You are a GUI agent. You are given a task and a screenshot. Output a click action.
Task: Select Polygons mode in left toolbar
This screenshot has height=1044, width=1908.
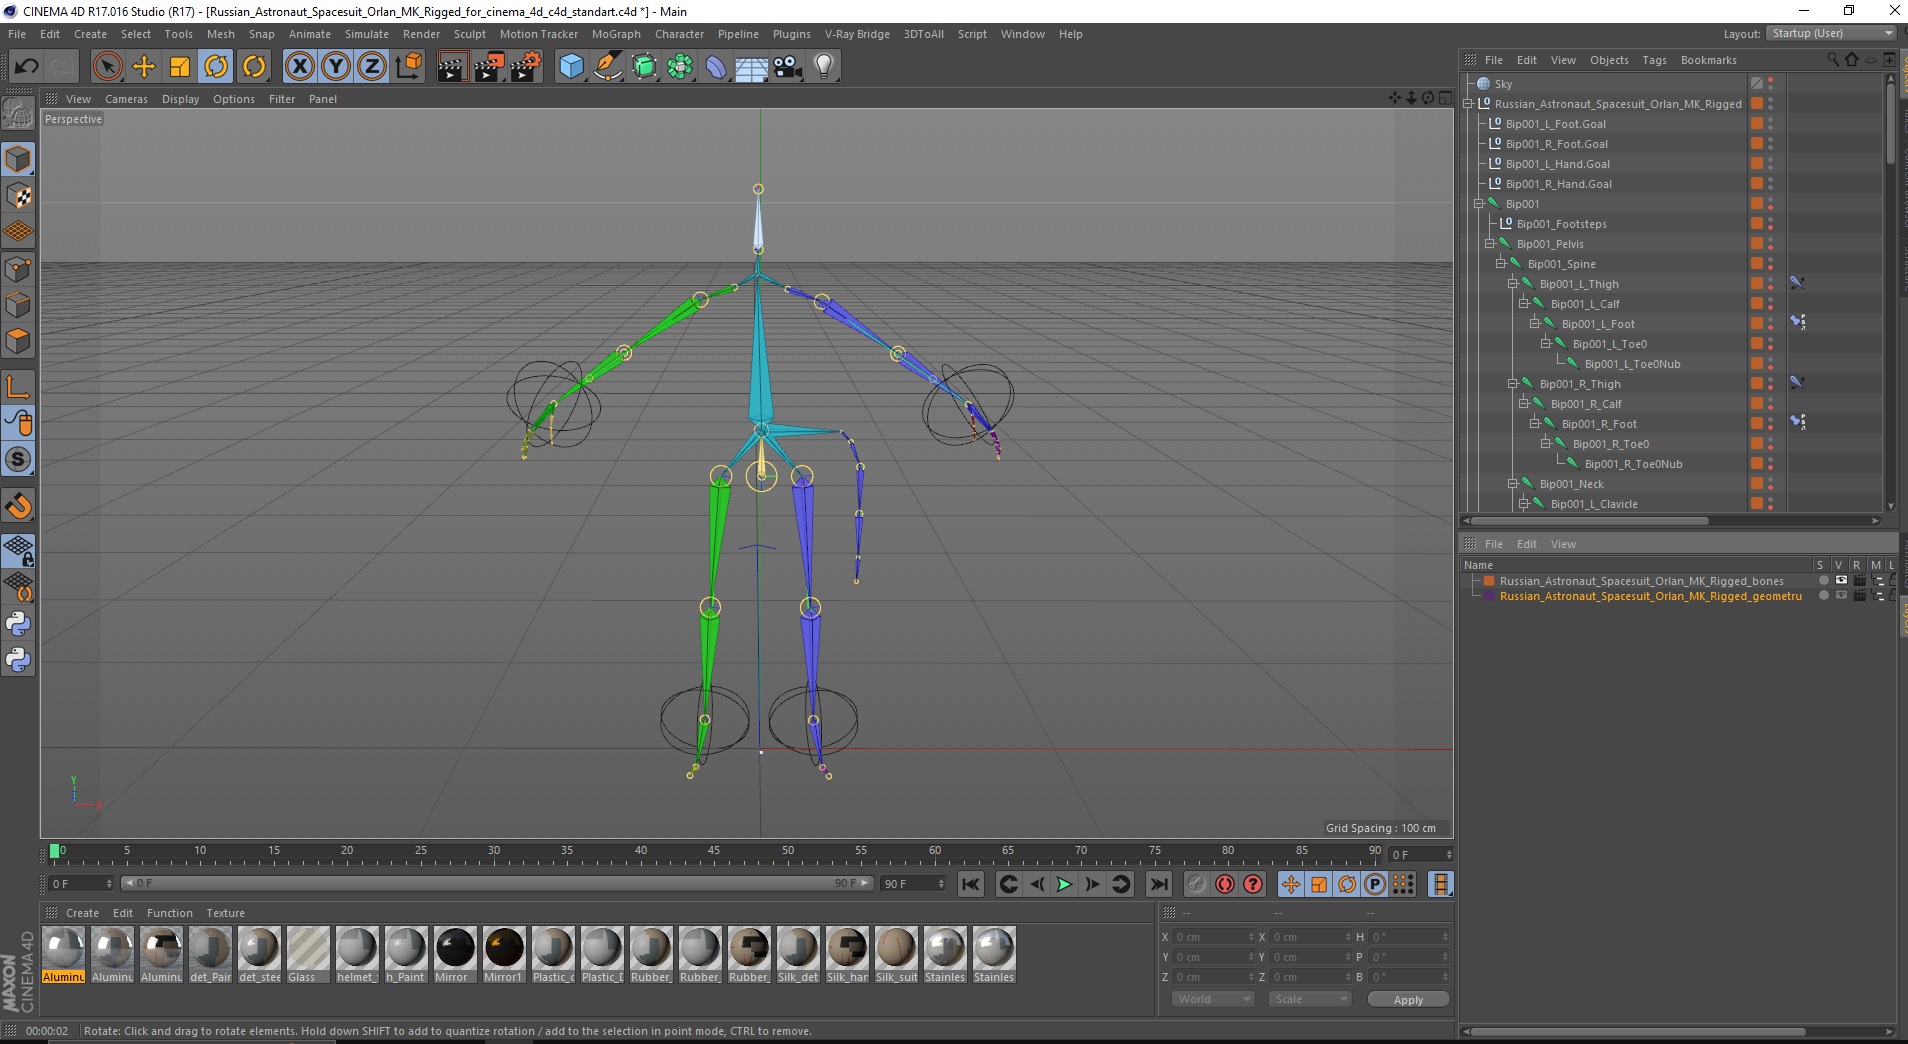18,341
